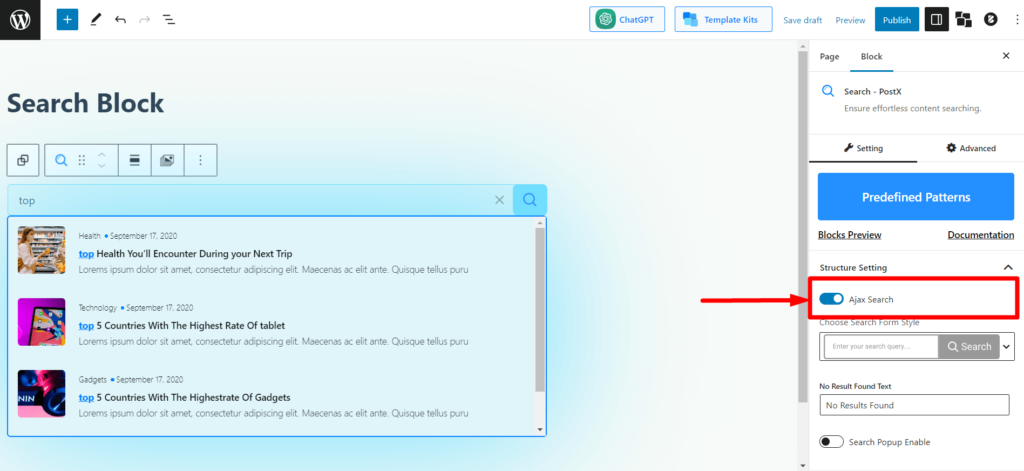This screenshot has width=1024, height=471.
Task: Change block alignment in toolbar
Action: coord(135,161)
